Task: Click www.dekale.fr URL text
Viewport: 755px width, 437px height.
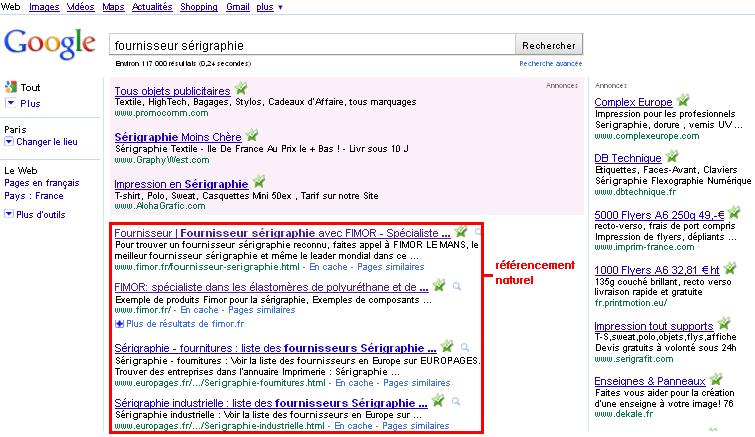Action: click(624, 414)
